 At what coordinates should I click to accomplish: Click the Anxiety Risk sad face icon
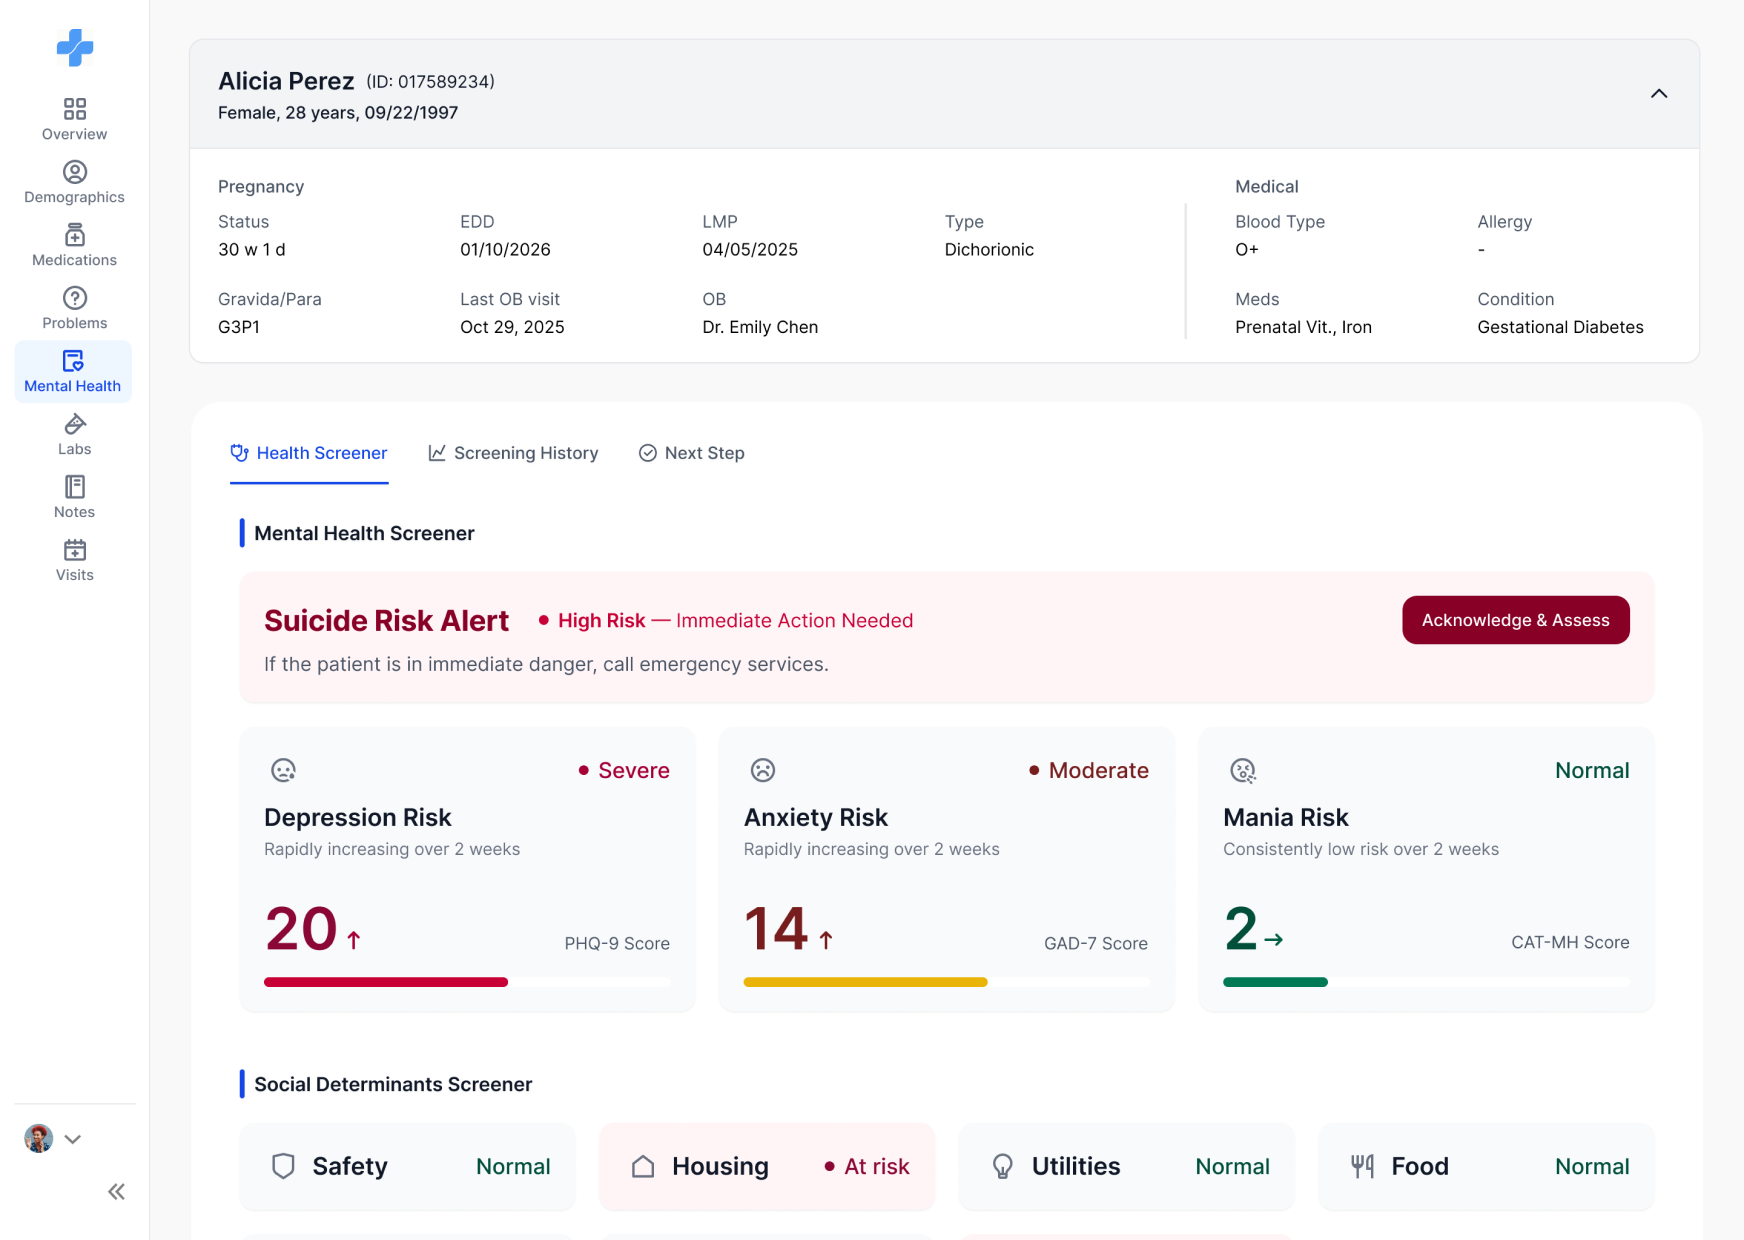click(763, 770)
